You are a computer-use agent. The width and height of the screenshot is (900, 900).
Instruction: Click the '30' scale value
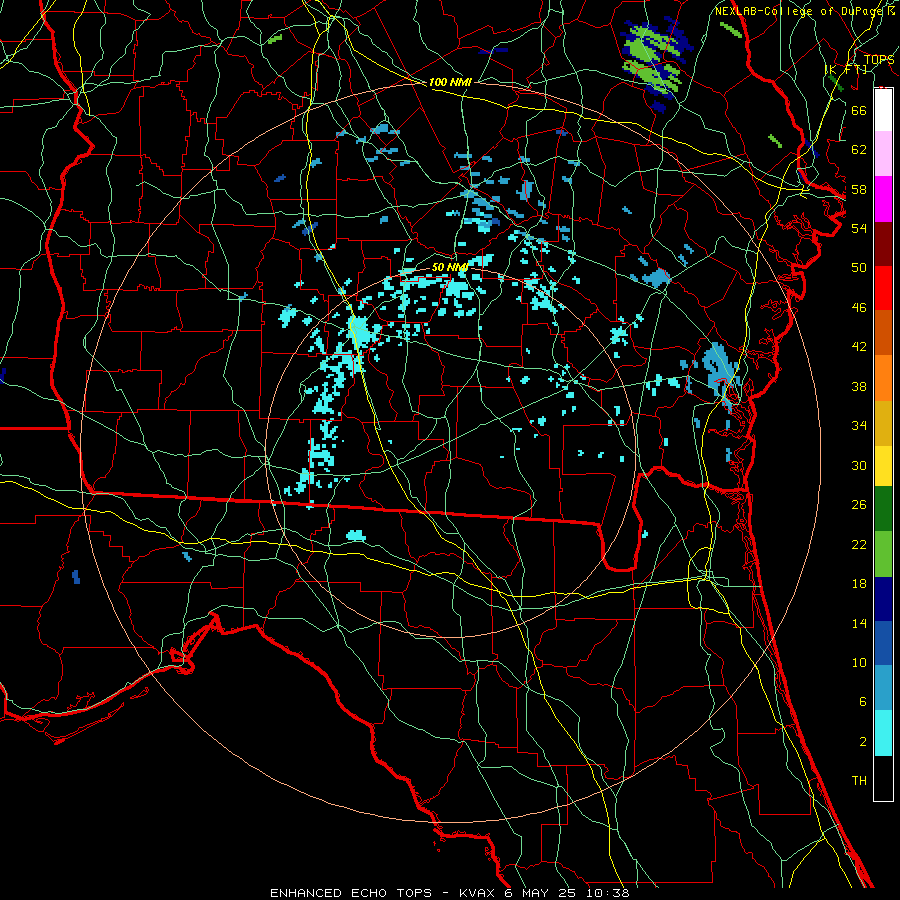[859, 465]
